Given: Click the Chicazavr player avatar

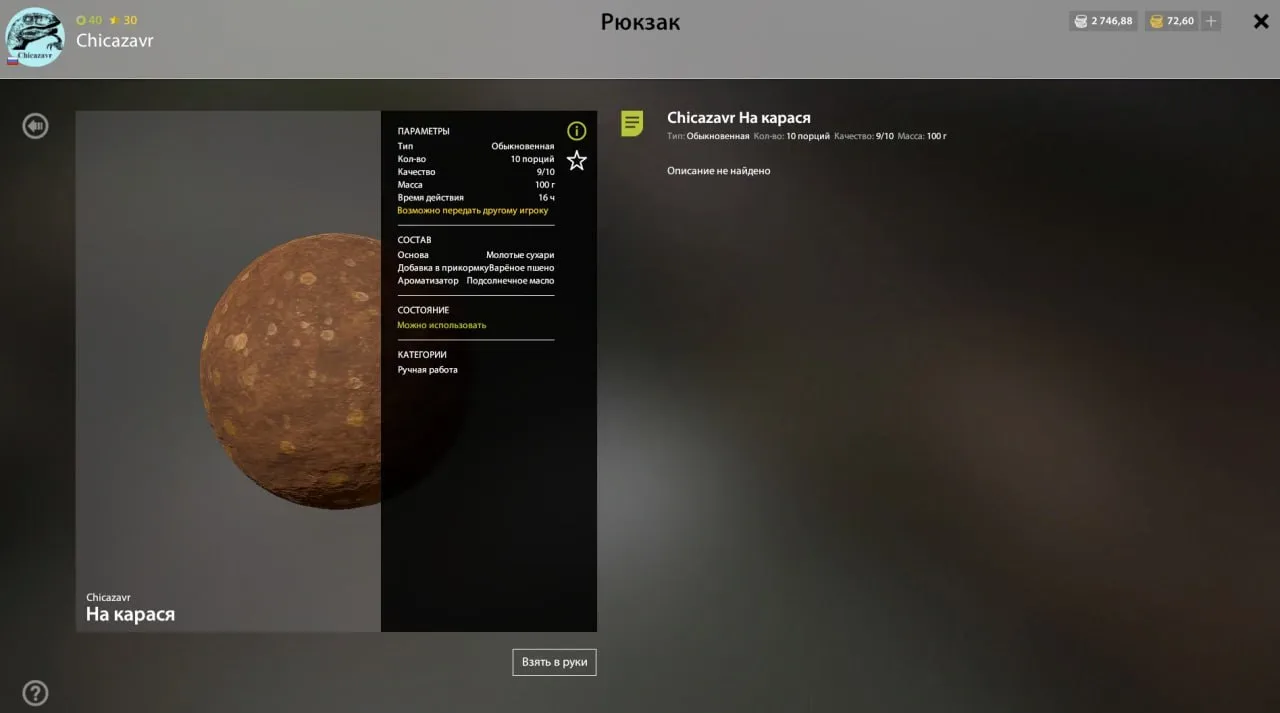Looking at the screenshot, I should [x=35, y=37].
